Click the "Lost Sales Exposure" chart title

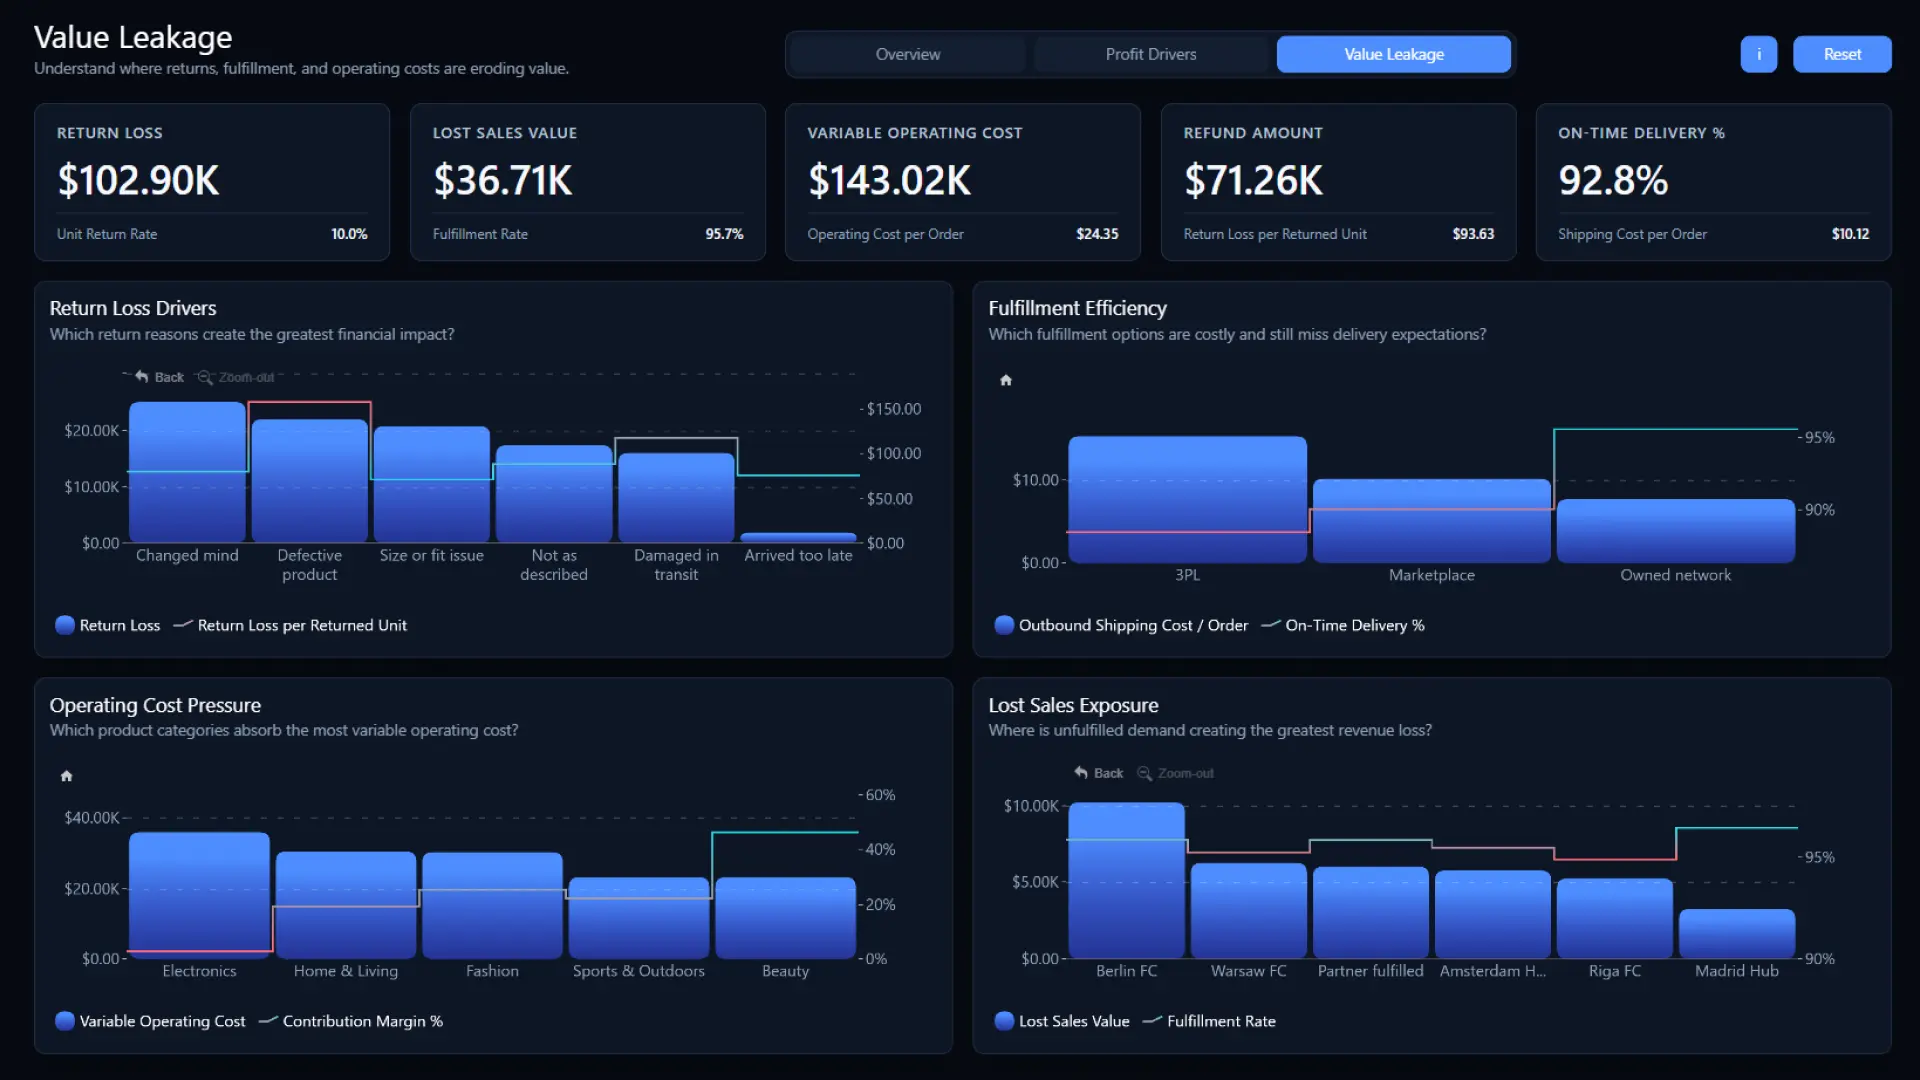tap(1073, 705)
